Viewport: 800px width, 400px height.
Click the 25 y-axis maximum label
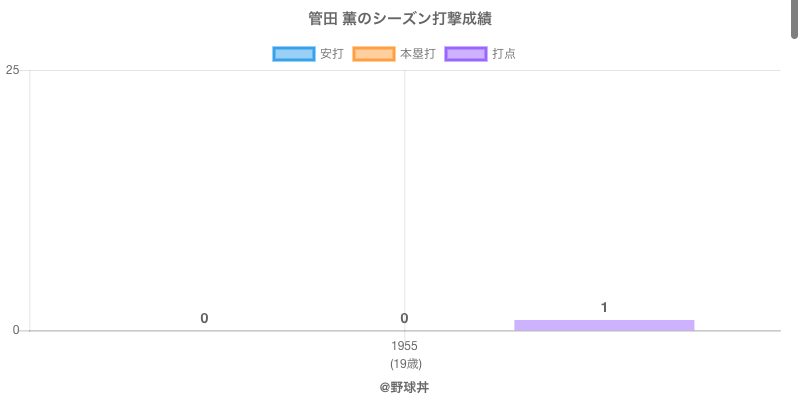(x=12, y=70)
